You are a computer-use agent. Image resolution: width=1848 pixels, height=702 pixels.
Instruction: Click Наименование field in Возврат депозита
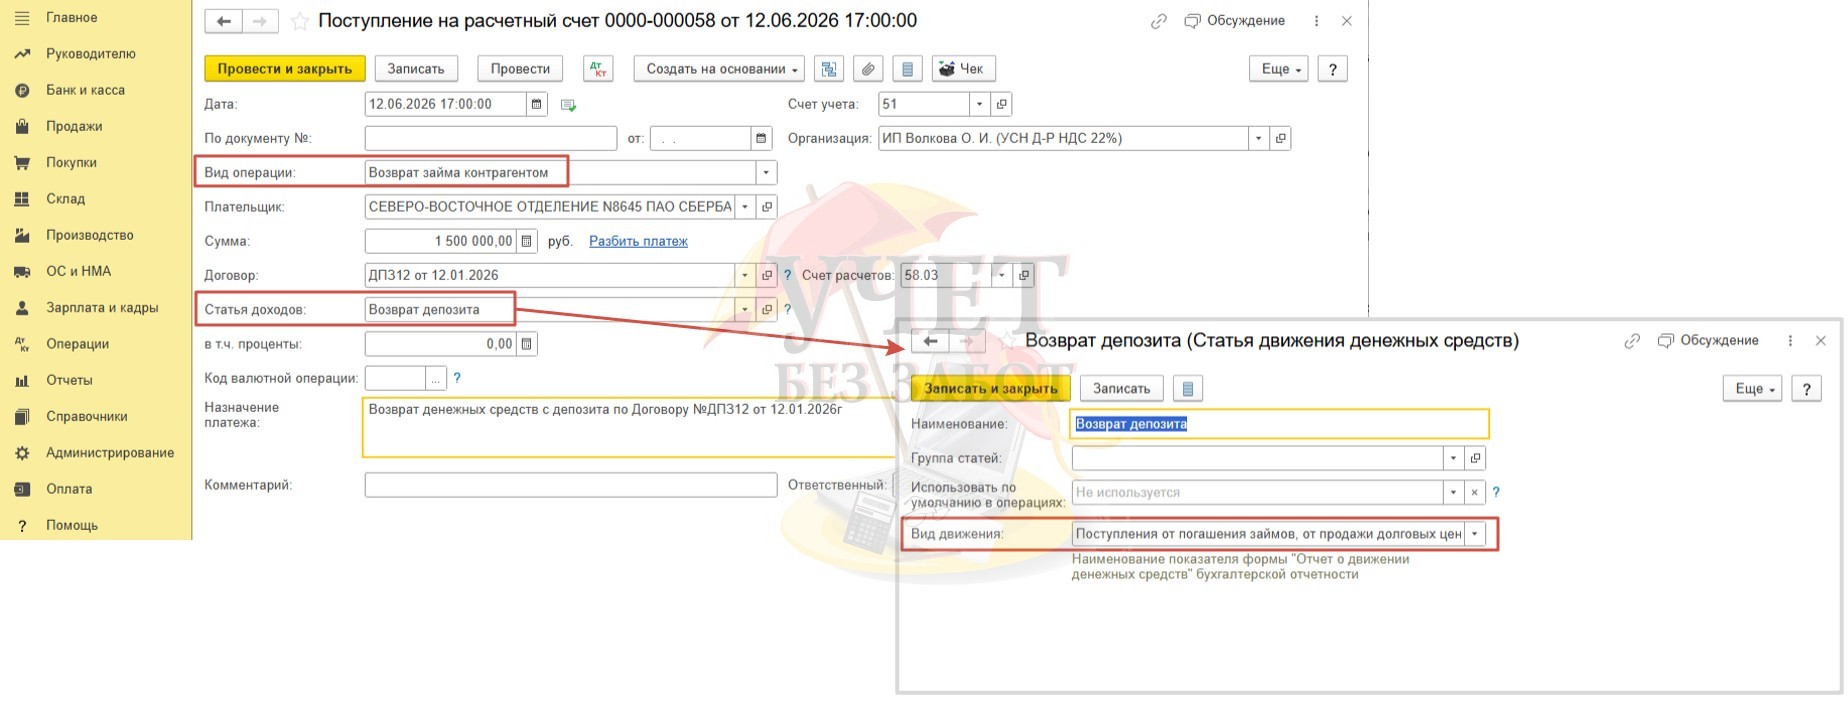[1279, 424]
